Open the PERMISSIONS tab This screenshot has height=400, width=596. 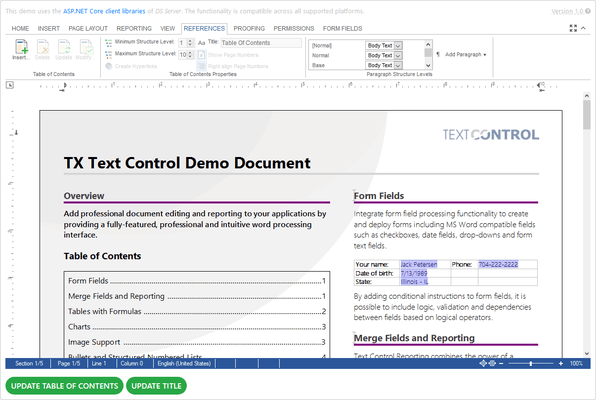(x=294, y=29)
